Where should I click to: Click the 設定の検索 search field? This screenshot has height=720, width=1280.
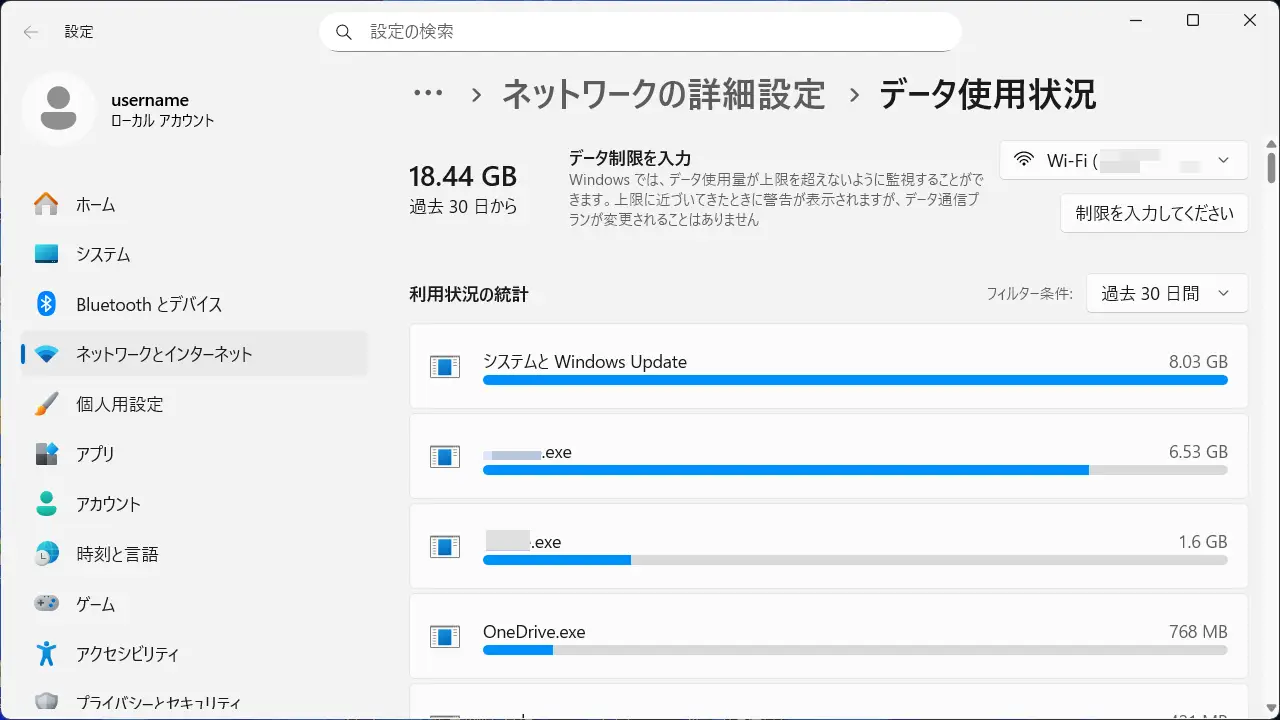pos(640,32)
